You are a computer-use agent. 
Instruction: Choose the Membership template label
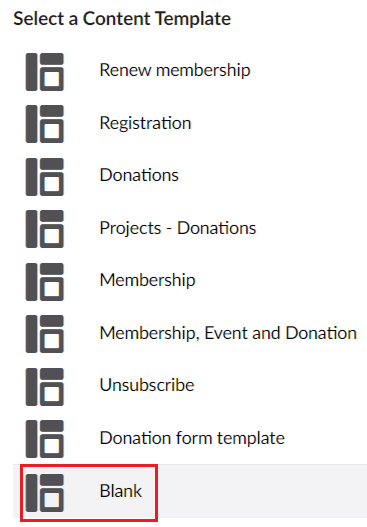pos(148,280)
